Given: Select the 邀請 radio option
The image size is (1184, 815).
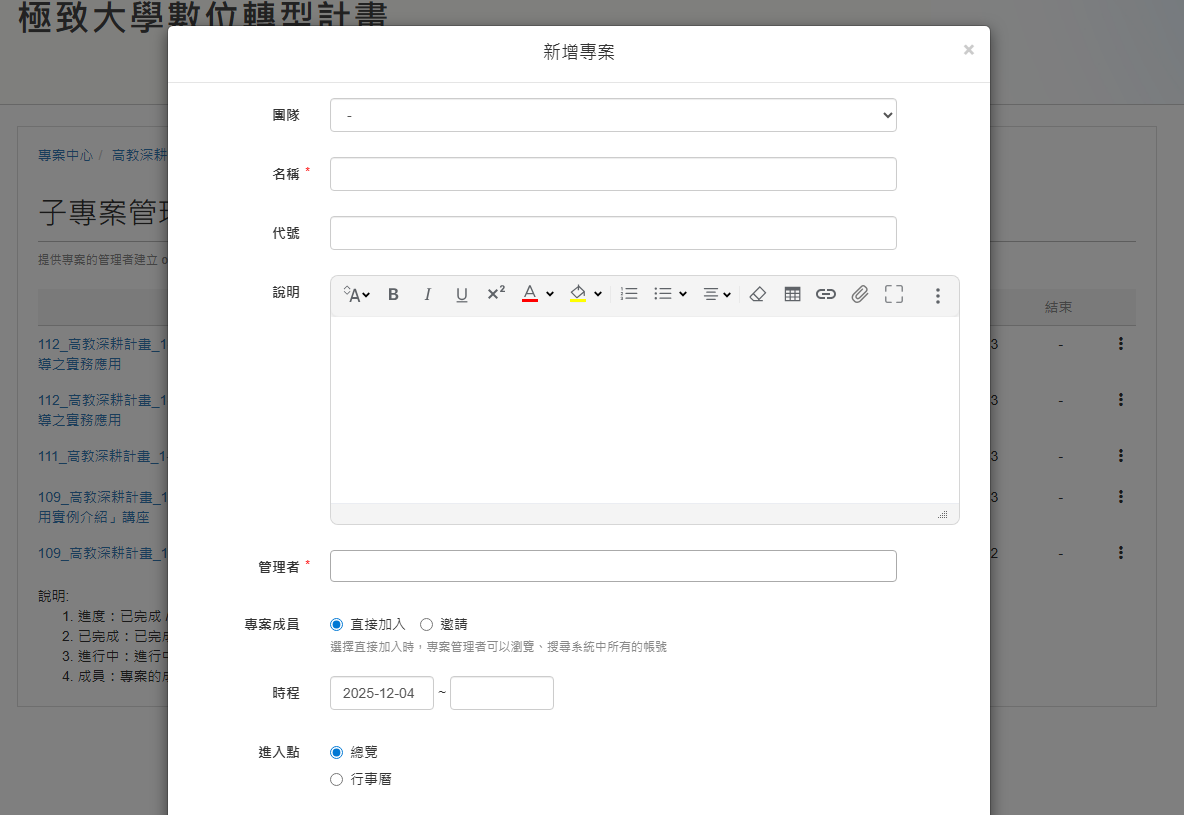Looking at the screenshot, I should (x=426, y=624).
